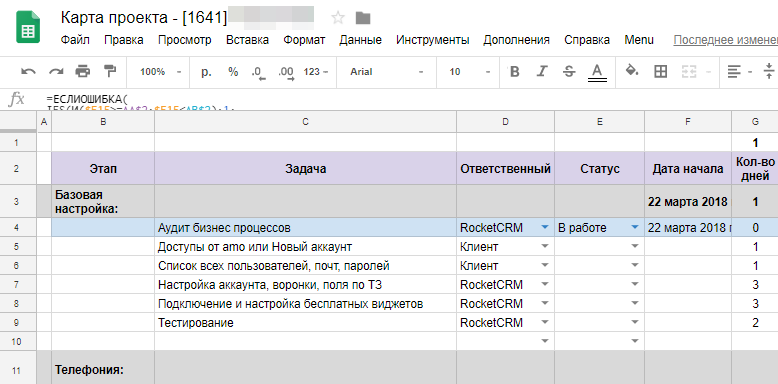This screenshot has height=384, width=778.
Task: Open the Файл menu
Action: pos(75,40)
